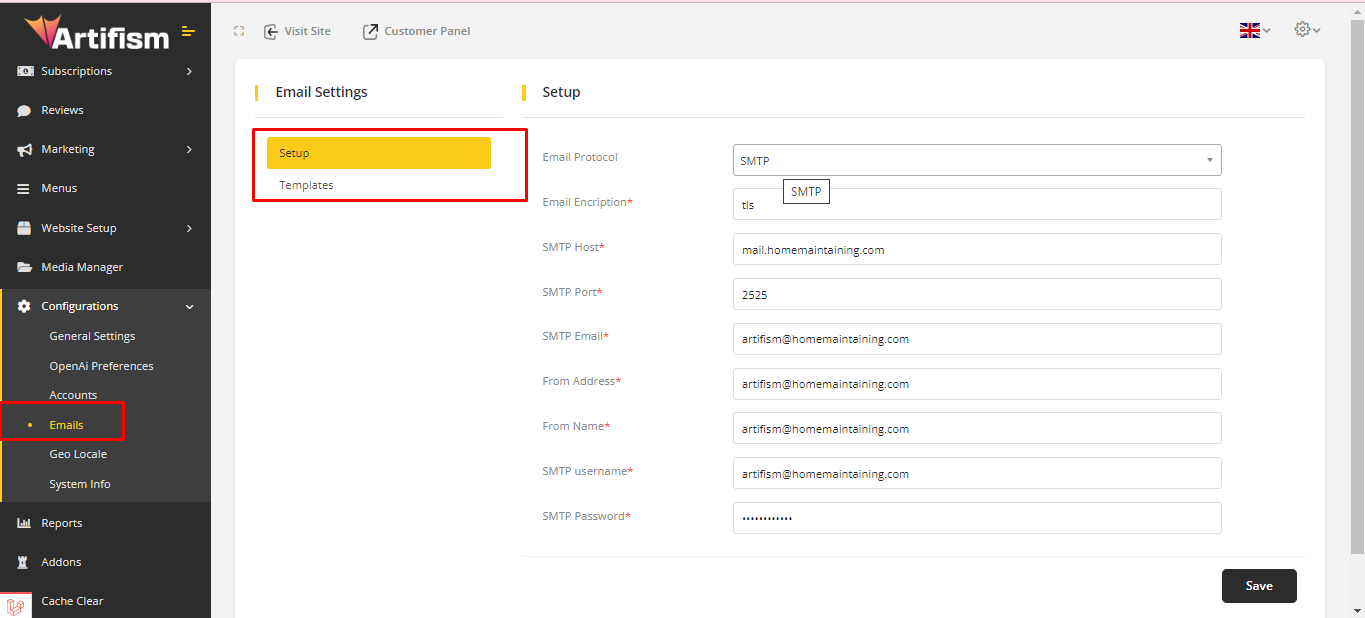Click the Laravel debug icon bottom-left

pyautogui.click(x=15, y=605)
